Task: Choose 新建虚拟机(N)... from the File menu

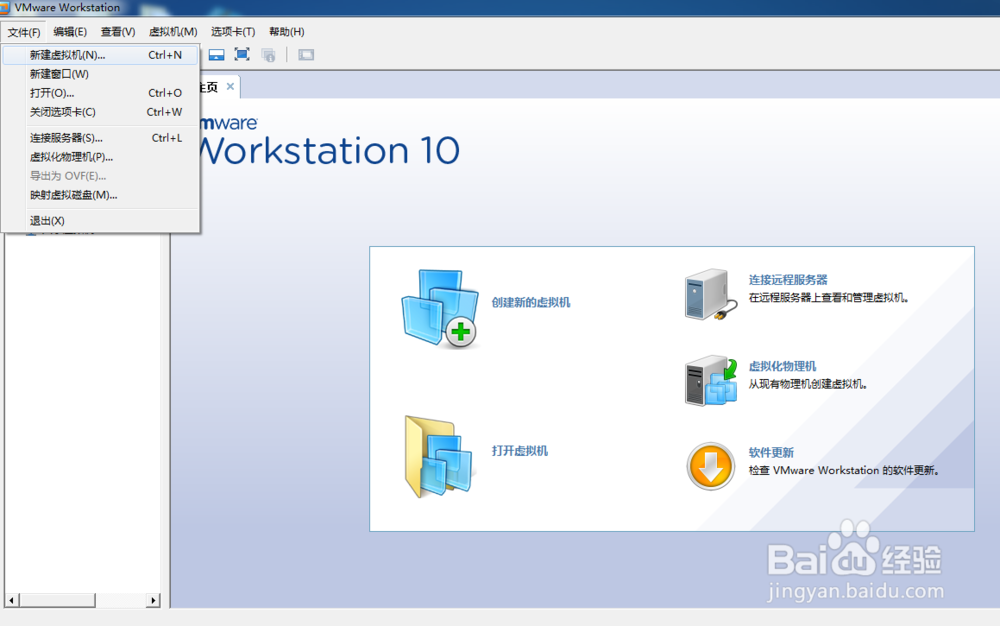Action: [x=101, y=55]
